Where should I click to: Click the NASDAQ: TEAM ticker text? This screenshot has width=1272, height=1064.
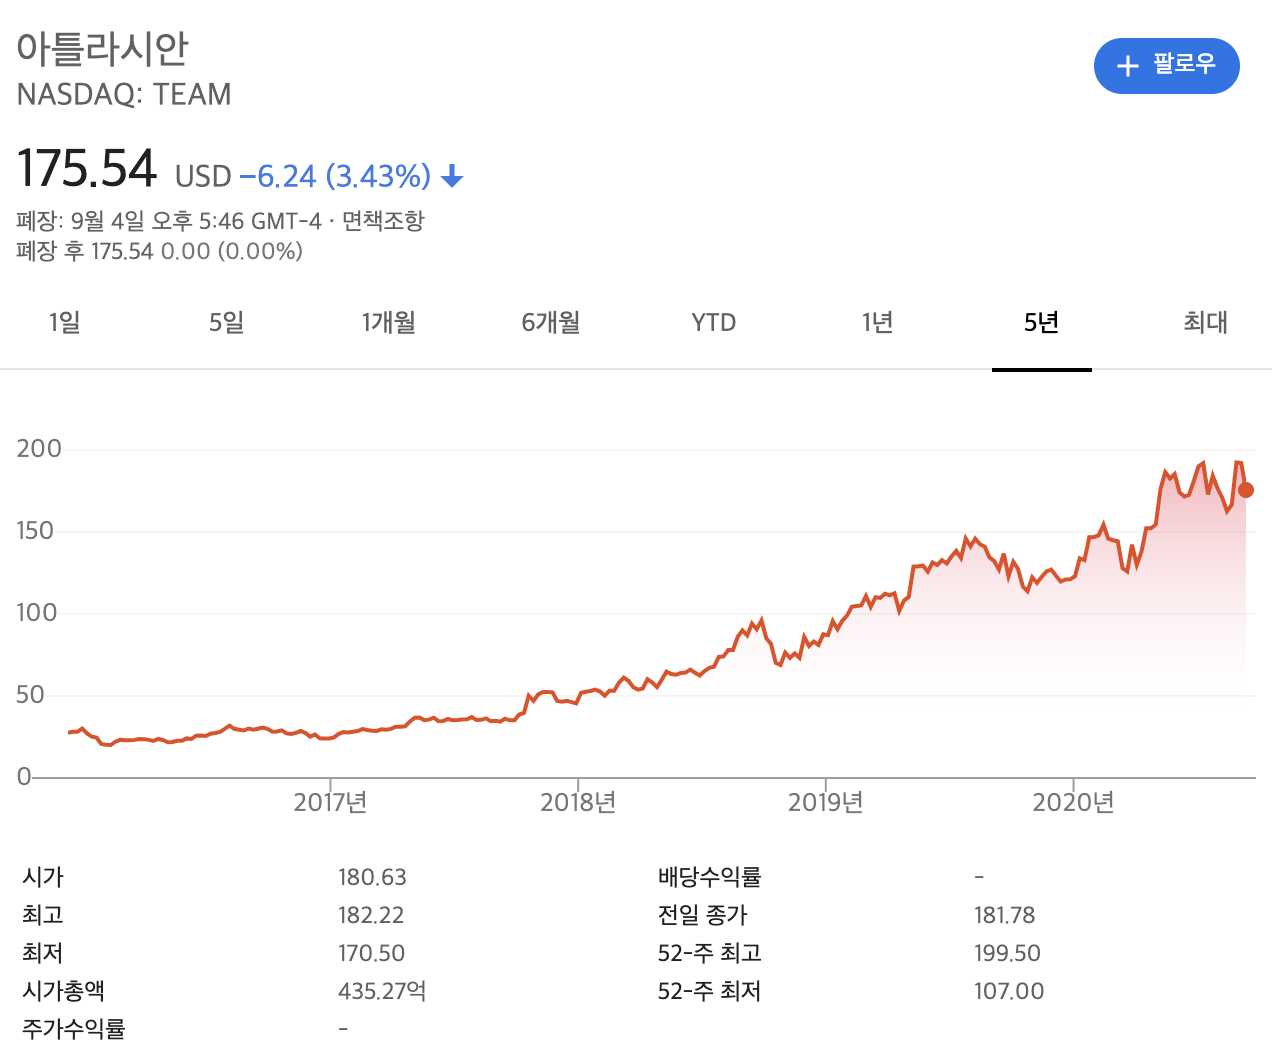click(124, 94)
